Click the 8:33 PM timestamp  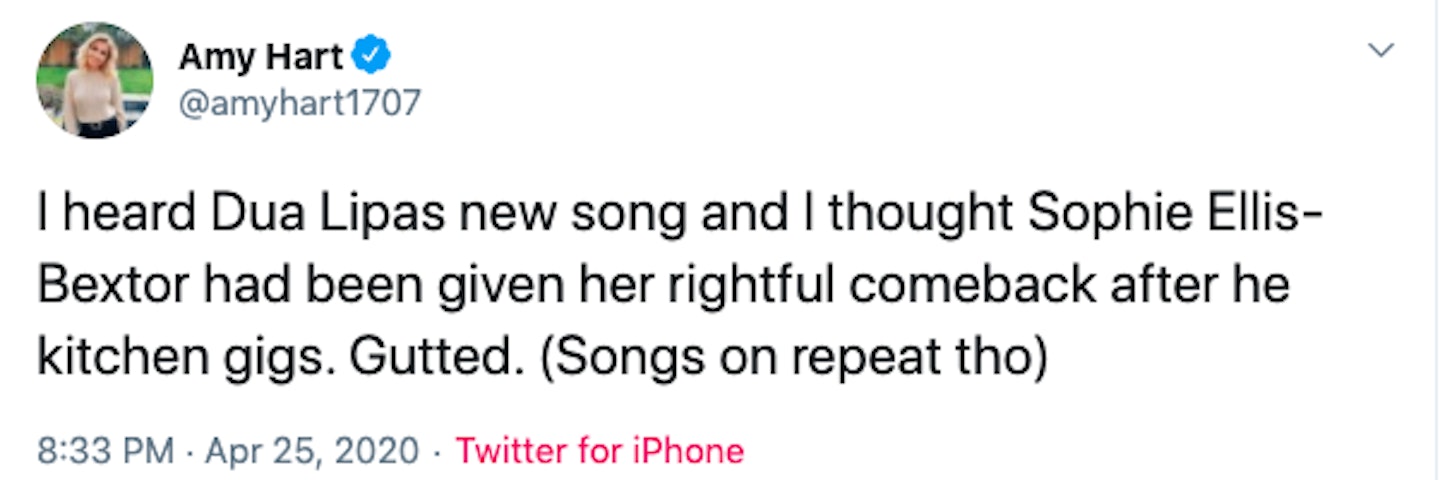pos(105,451)
